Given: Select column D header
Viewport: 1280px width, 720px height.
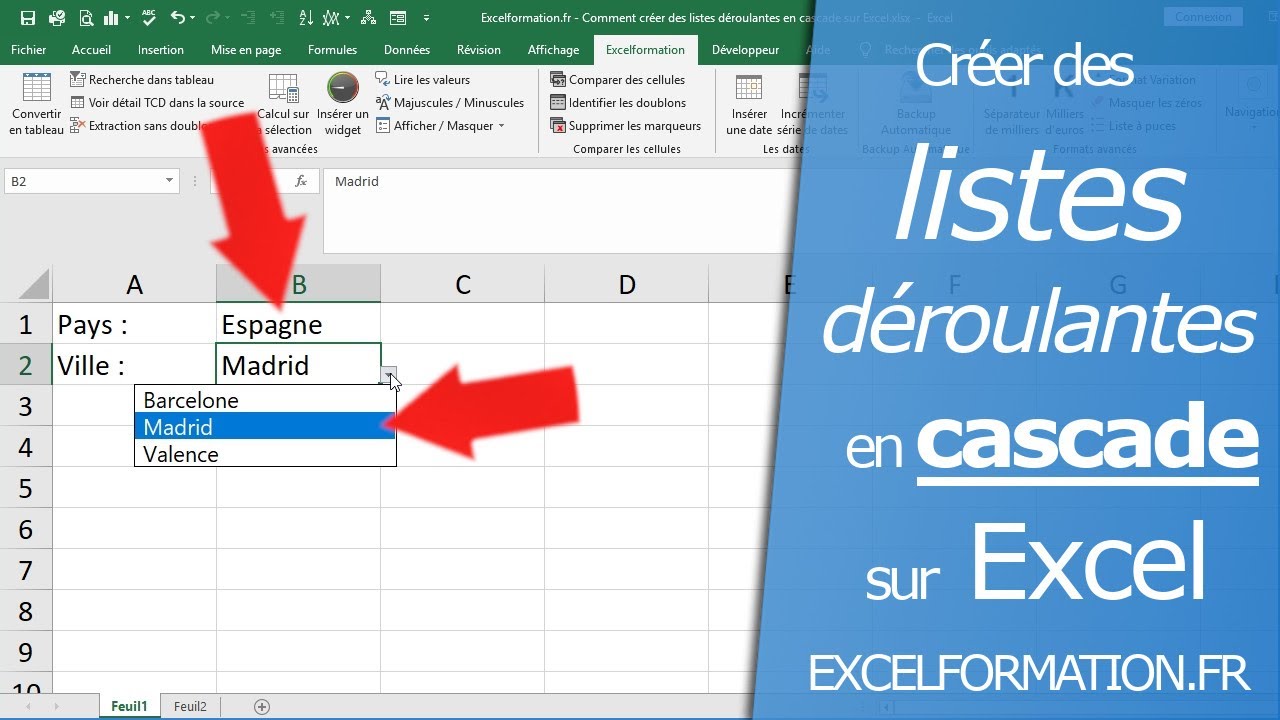Looking at the screenshot, I should tap(626, 285).
